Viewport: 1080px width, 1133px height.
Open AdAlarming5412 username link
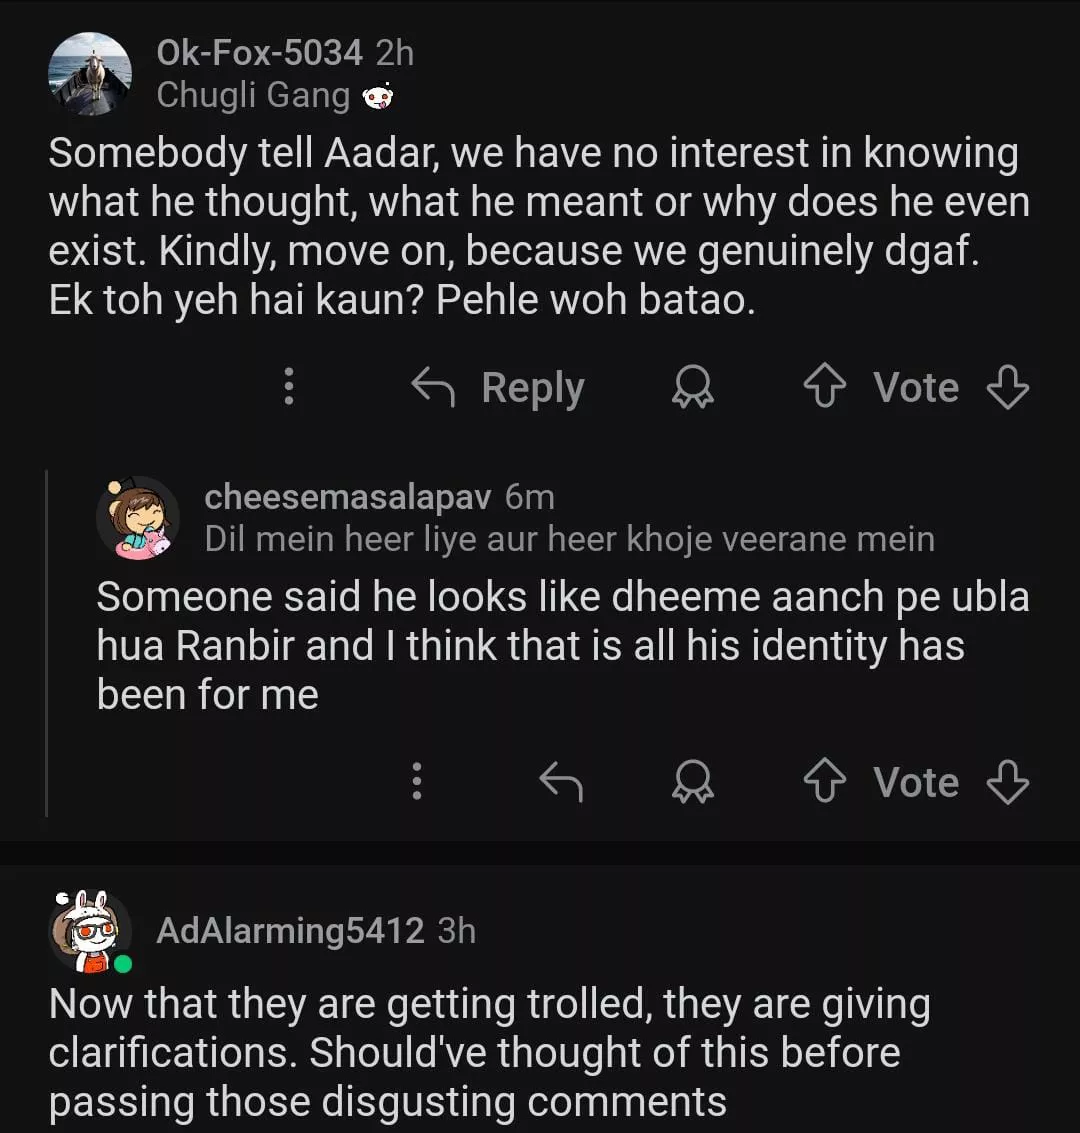tap(290, 931)
